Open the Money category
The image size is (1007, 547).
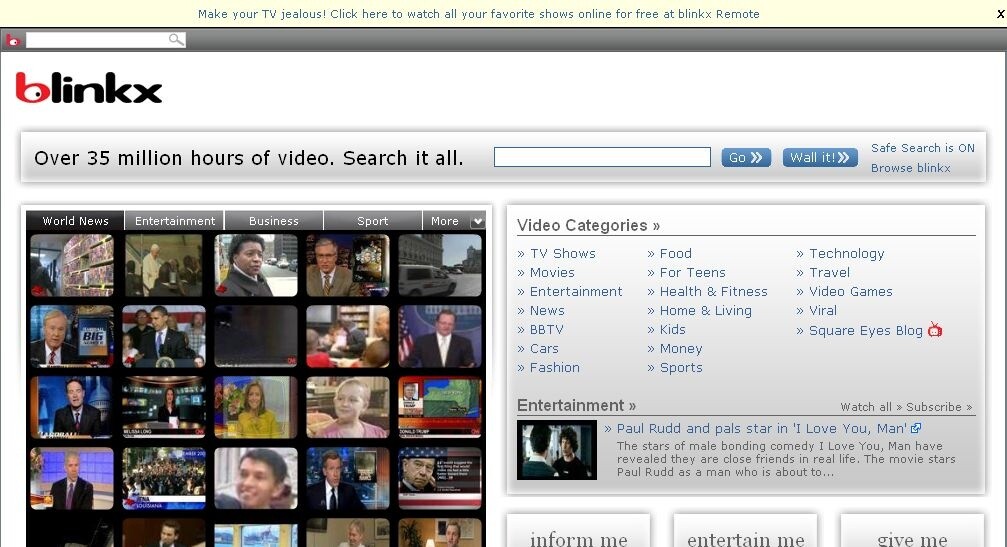coord(681,349)
